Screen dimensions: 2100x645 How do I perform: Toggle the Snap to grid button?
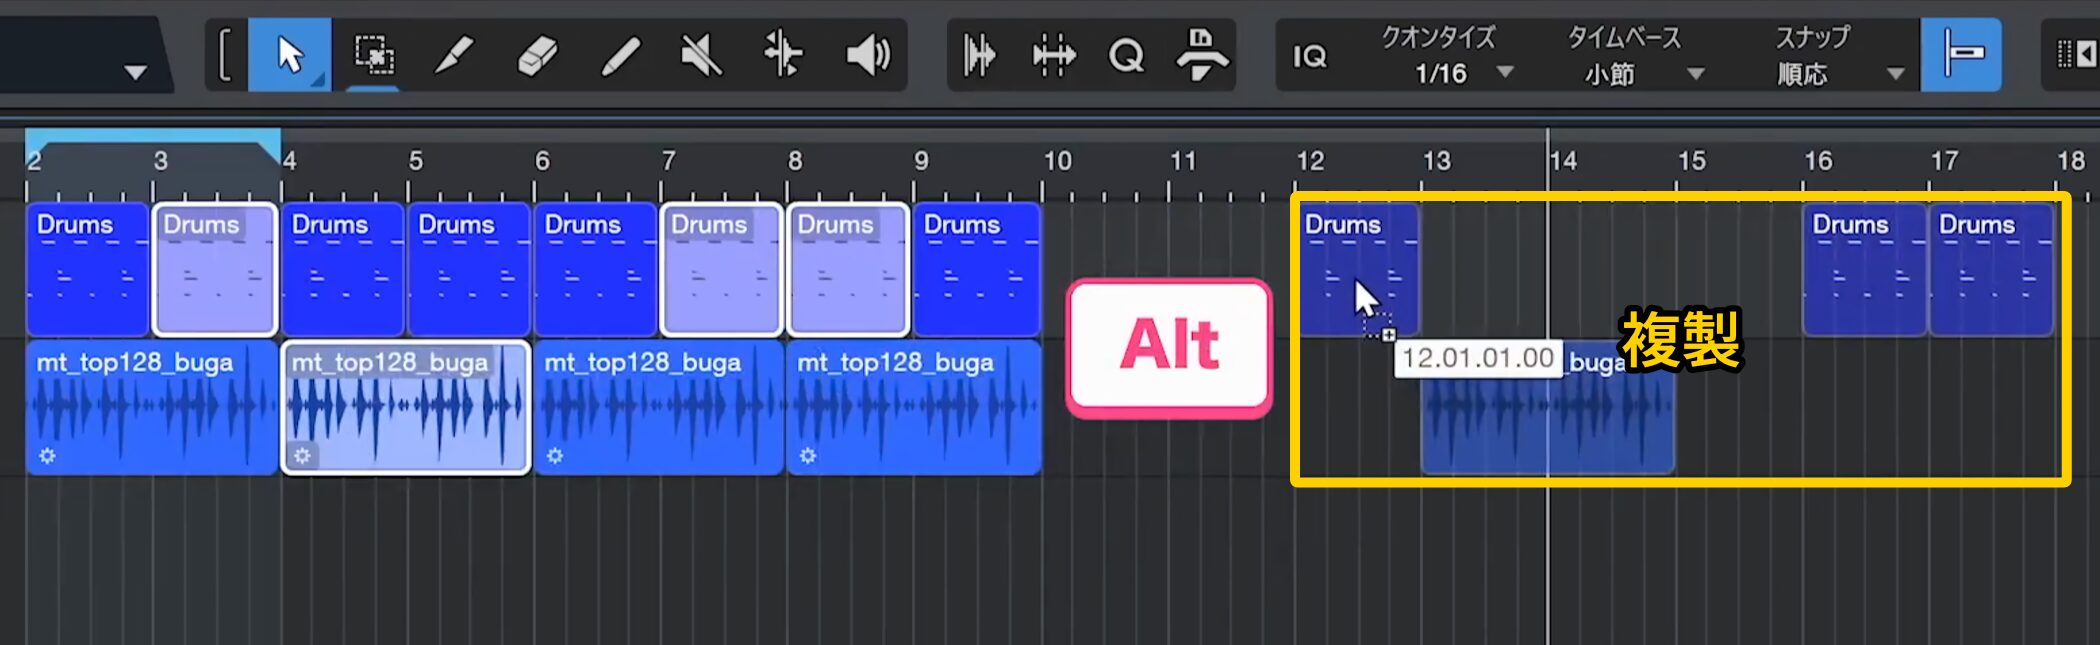pyautogui.click(x=1961, y=55)
